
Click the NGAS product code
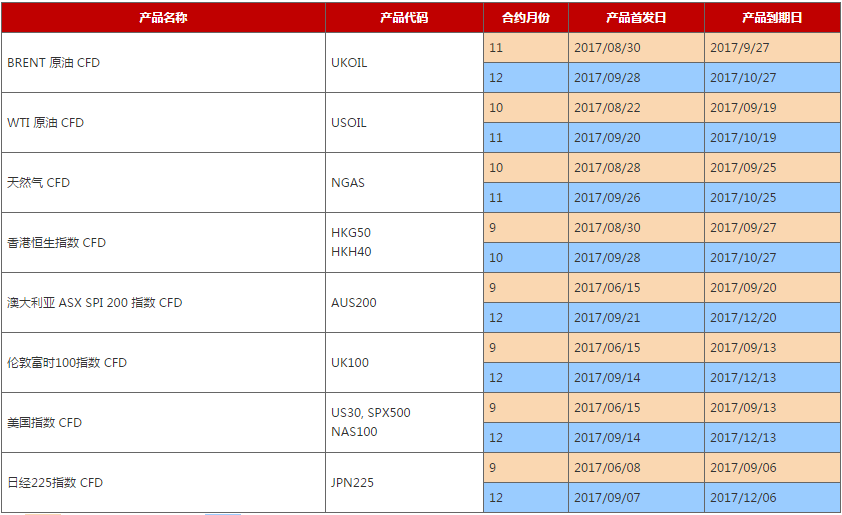point(348,183)
